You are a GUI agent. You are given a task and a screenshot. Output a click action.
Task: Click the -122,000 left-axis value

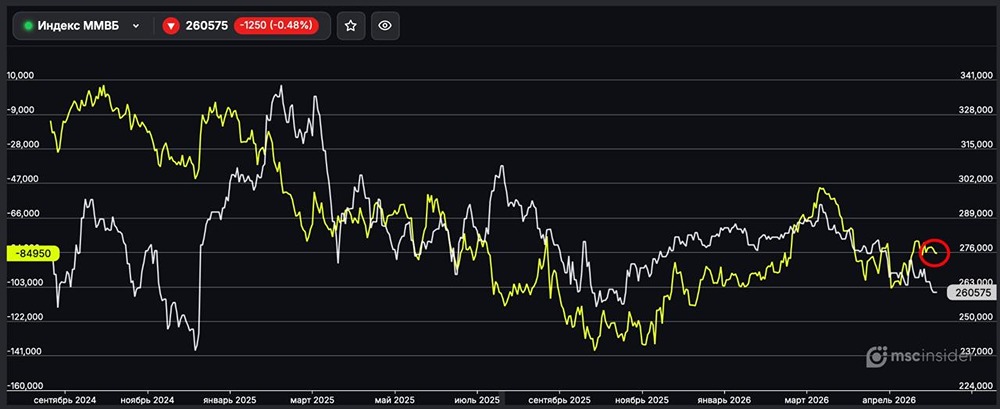25,316
